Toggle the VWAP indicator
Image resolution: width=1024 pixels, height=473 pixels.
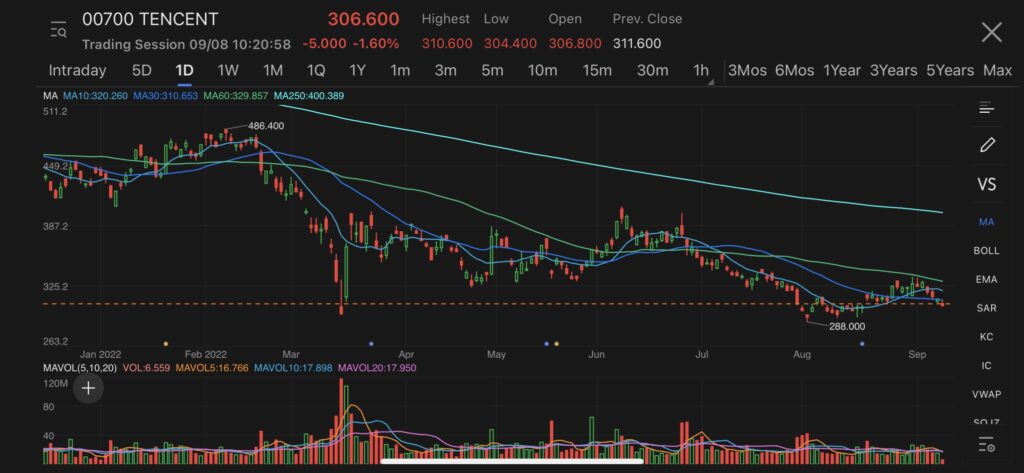pyautogui.click(x=986, y=395)
